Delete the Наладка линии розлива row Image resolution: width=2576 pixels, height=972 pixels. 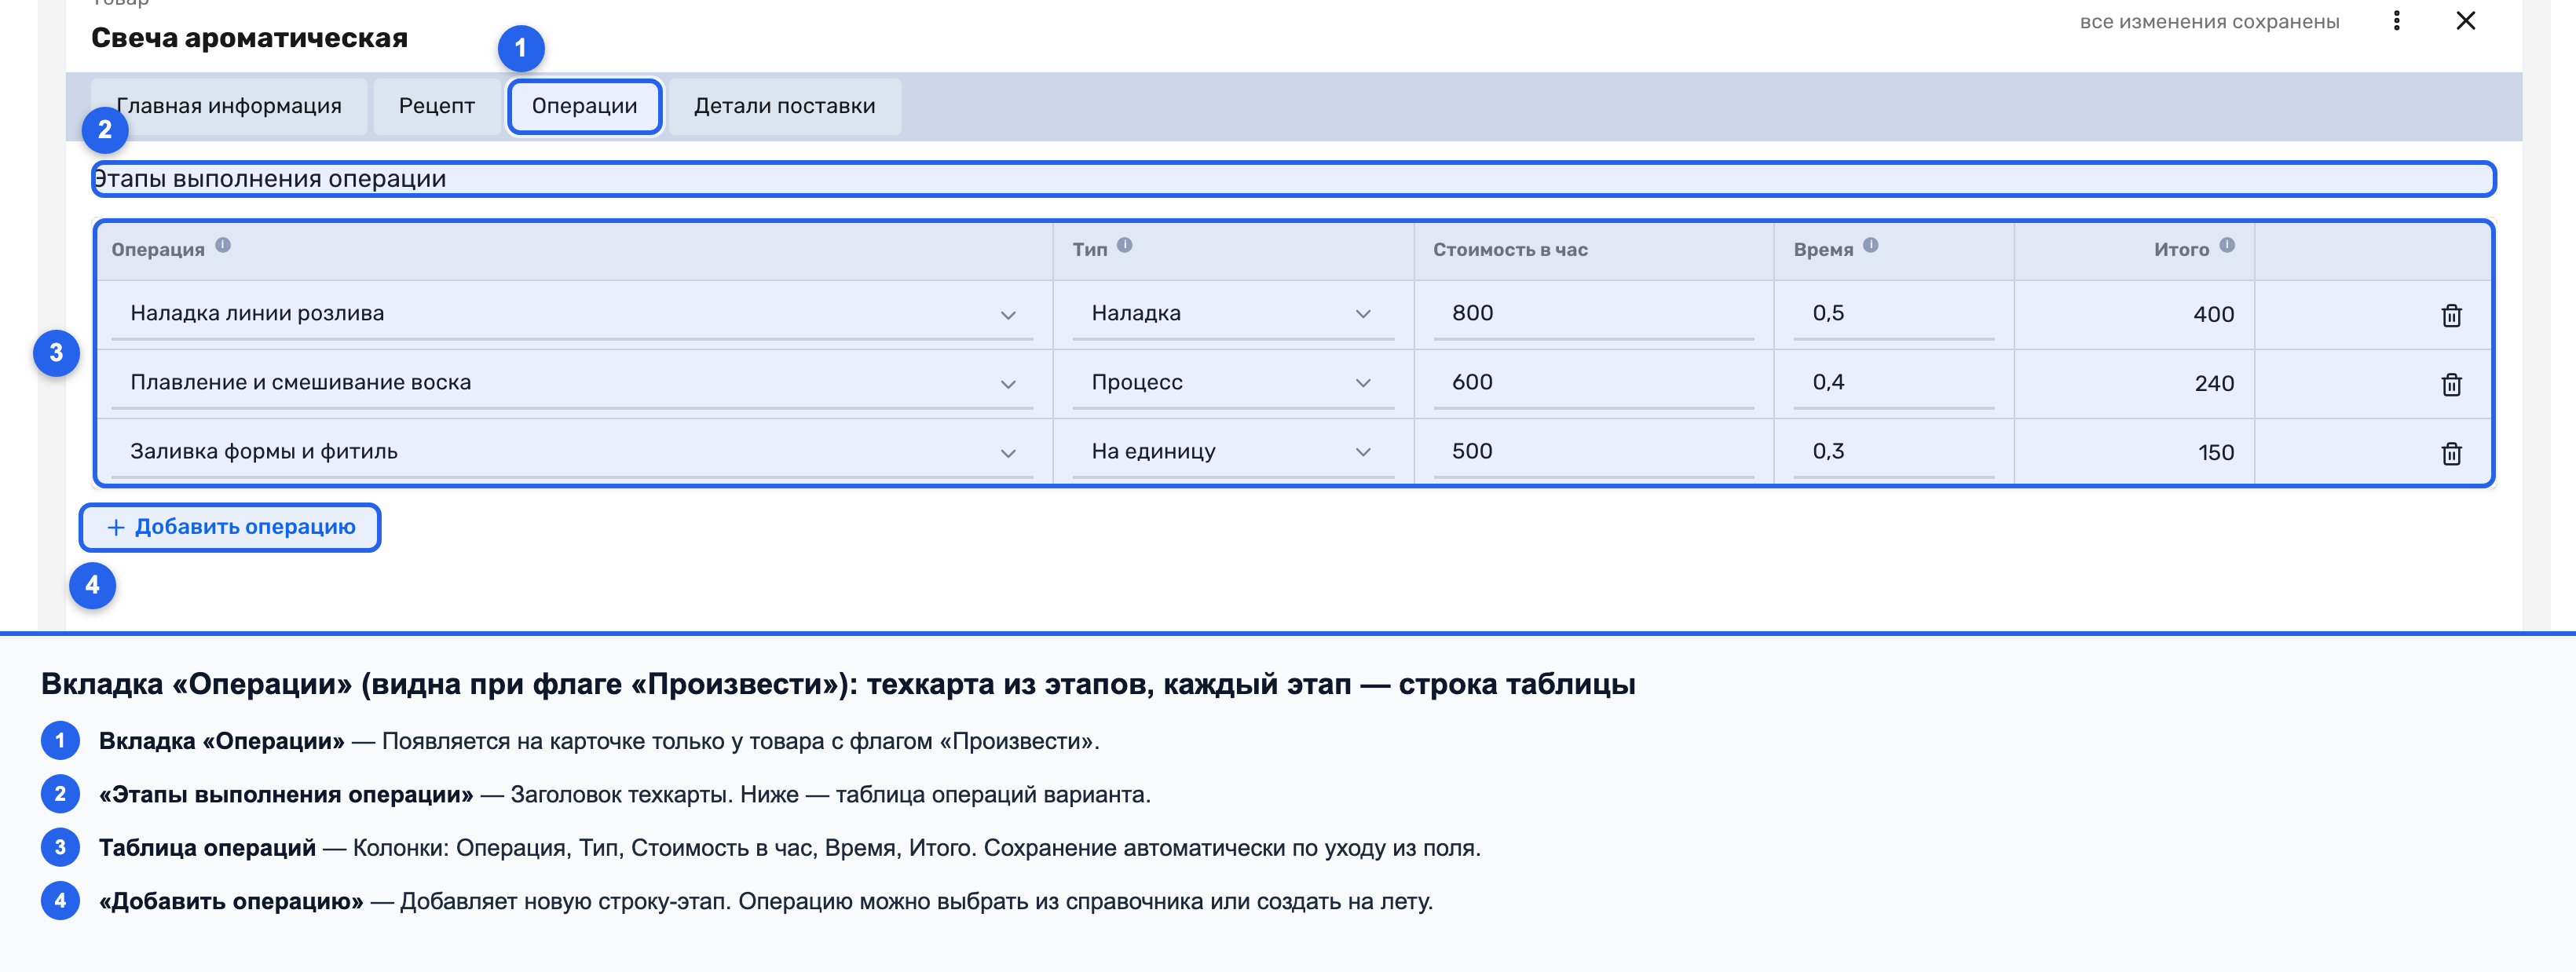point(2451,315)
